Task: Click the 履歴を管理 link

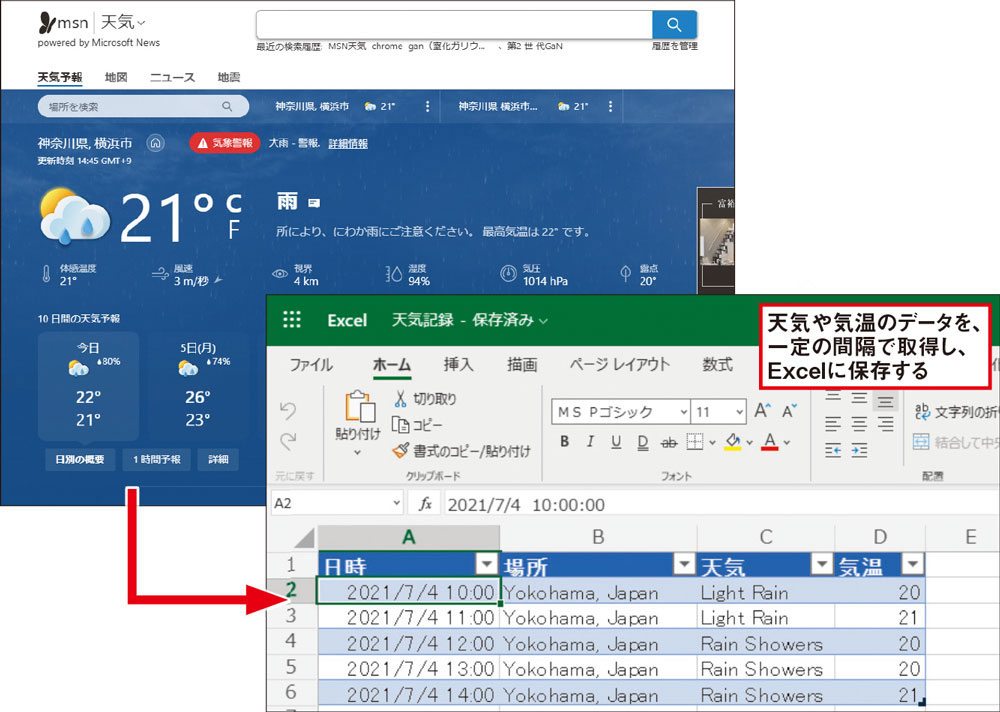Action: pos(675,46)
